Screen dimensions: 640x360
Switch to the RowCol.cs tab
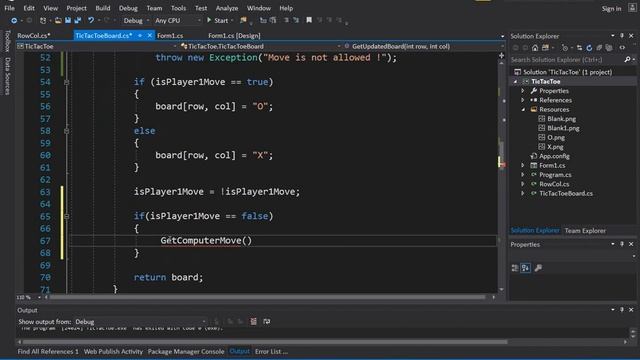(x=34, y=36)
